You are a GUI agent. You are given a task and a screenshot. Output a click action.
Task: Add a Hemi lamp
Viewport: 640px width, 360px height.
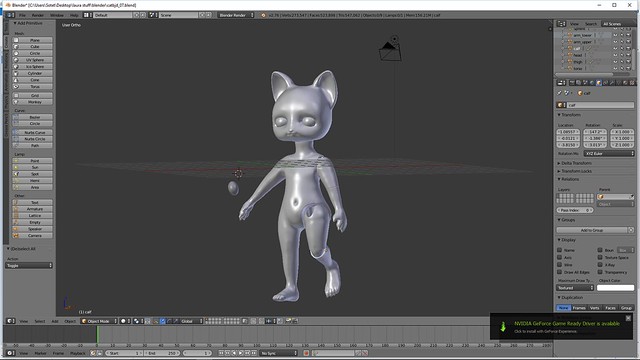tap(32, 180)
